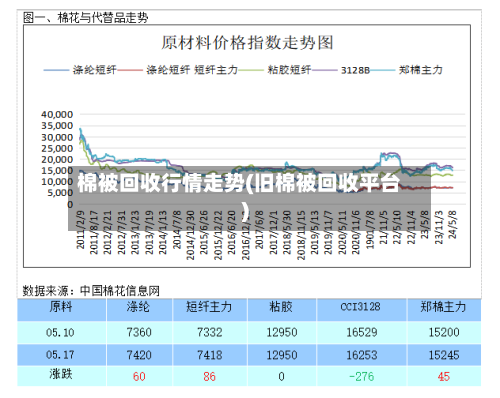The width and height of the screenshot is (500, 398).
Task: Click the purple legend line for 3128B
Action: [x=324, y=70]
